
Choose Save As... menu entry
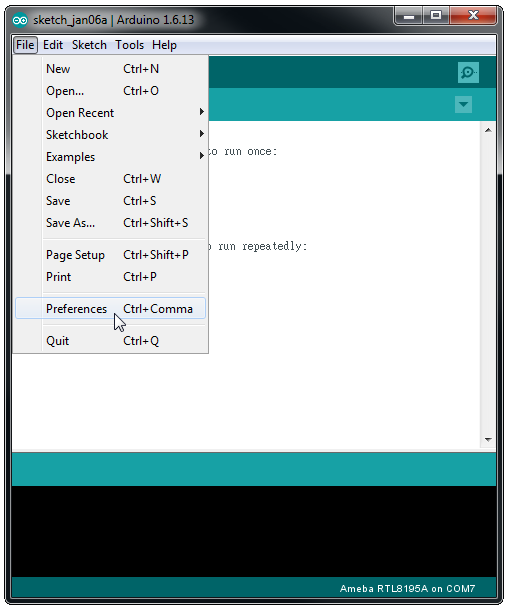pos(110,223)
